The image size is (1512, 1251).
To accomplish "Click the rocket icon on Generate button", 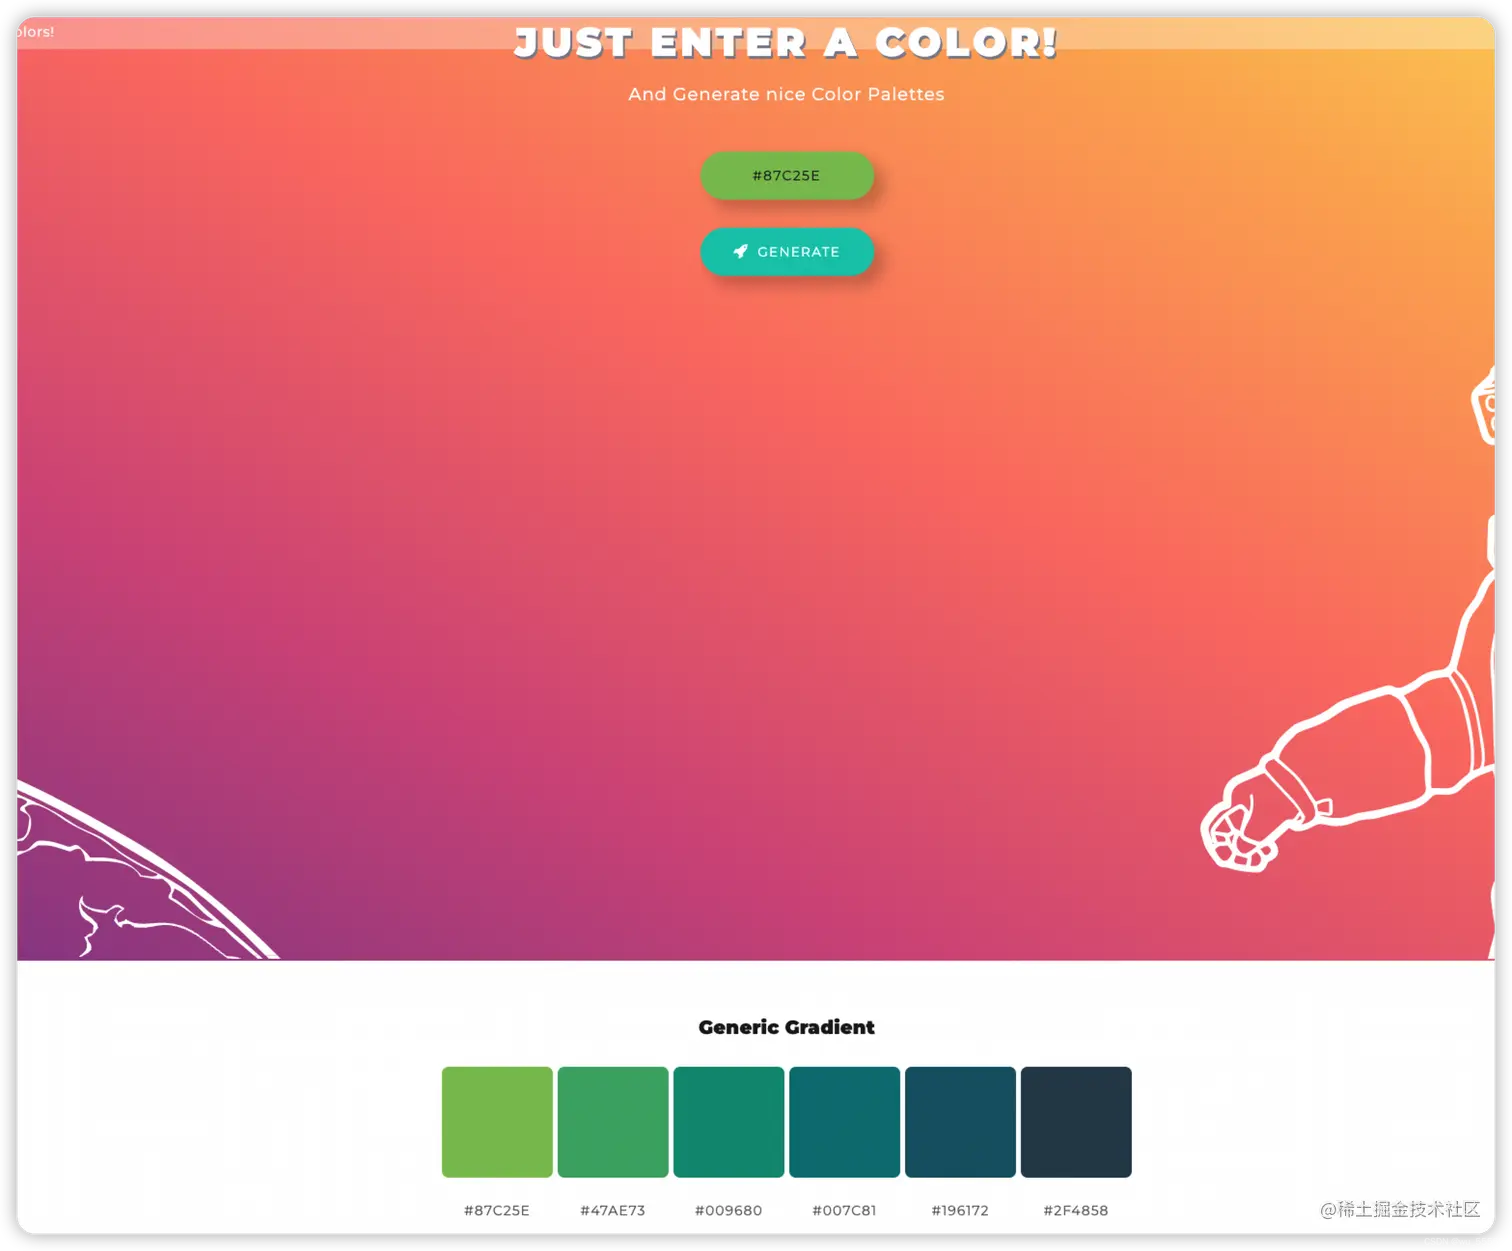I will pyautogui.click(x=740, y=252).
